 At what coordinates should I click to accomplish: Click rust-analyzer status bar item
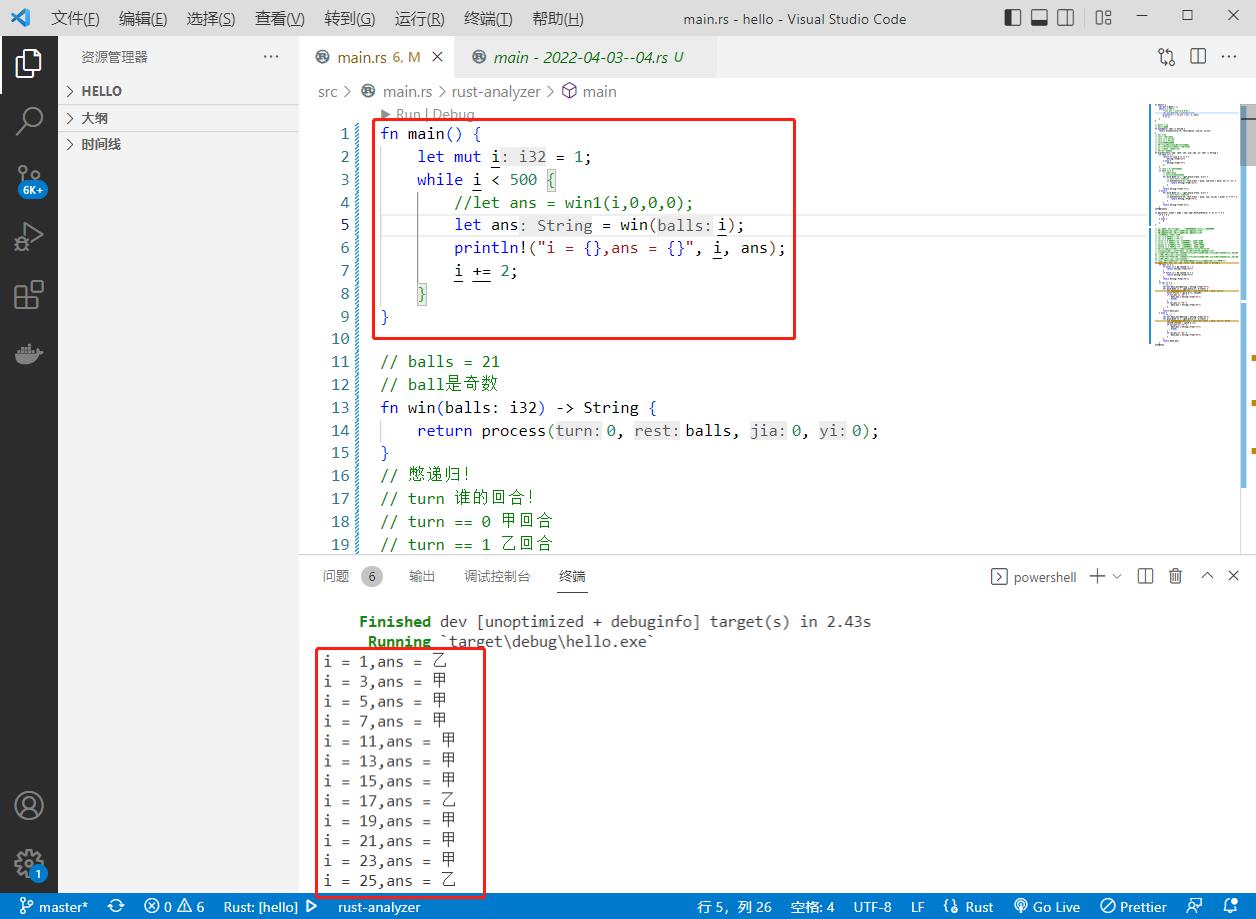tap(379, 907)
